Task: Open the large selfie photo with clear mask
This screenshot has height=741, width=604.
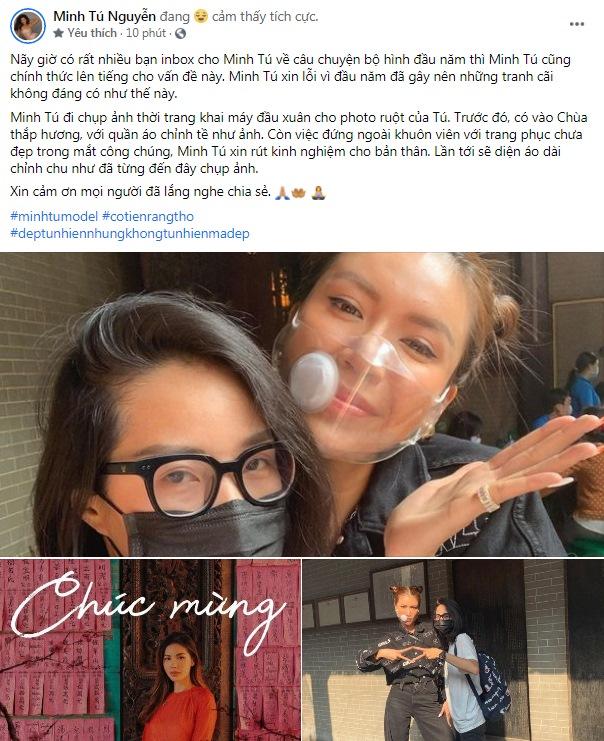Action: pos(302,404)
